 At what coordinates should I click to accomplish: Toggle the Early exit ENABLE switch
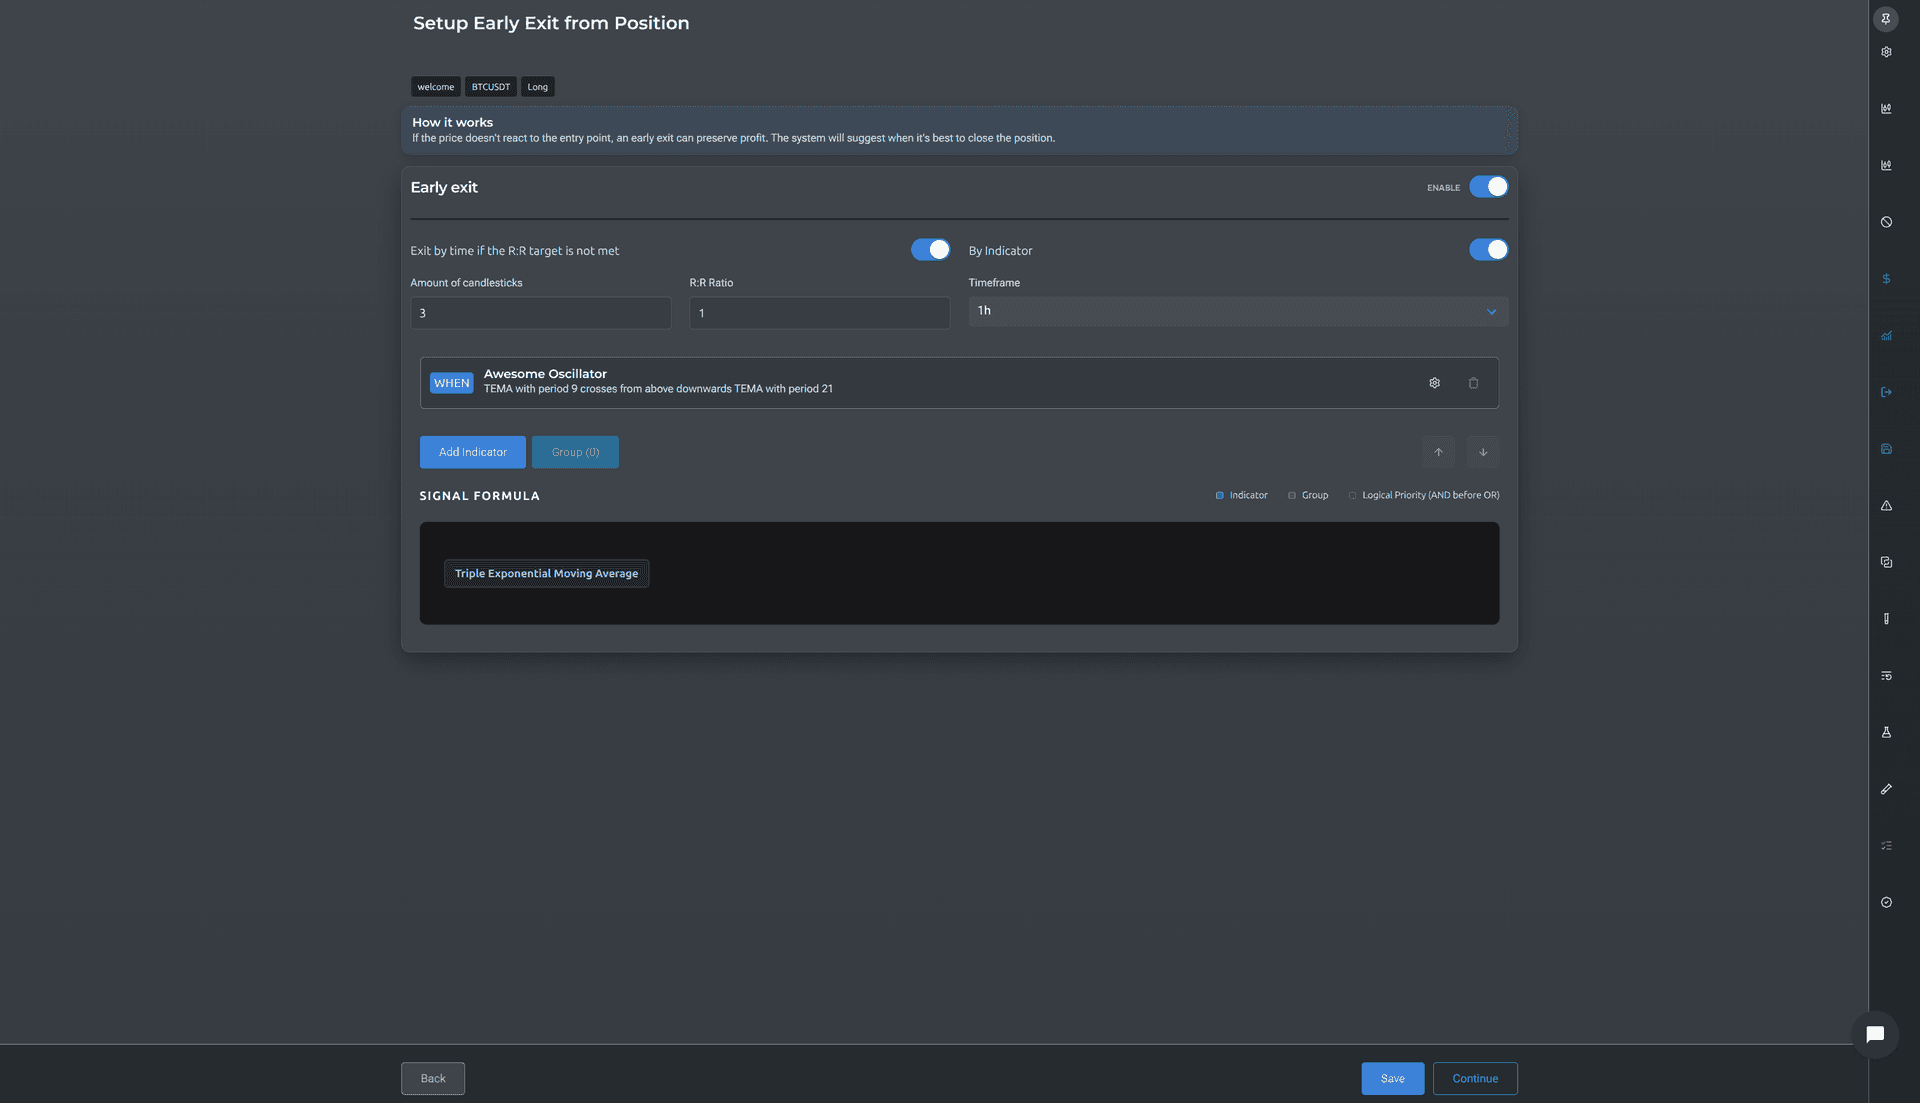pos(1488,187)
